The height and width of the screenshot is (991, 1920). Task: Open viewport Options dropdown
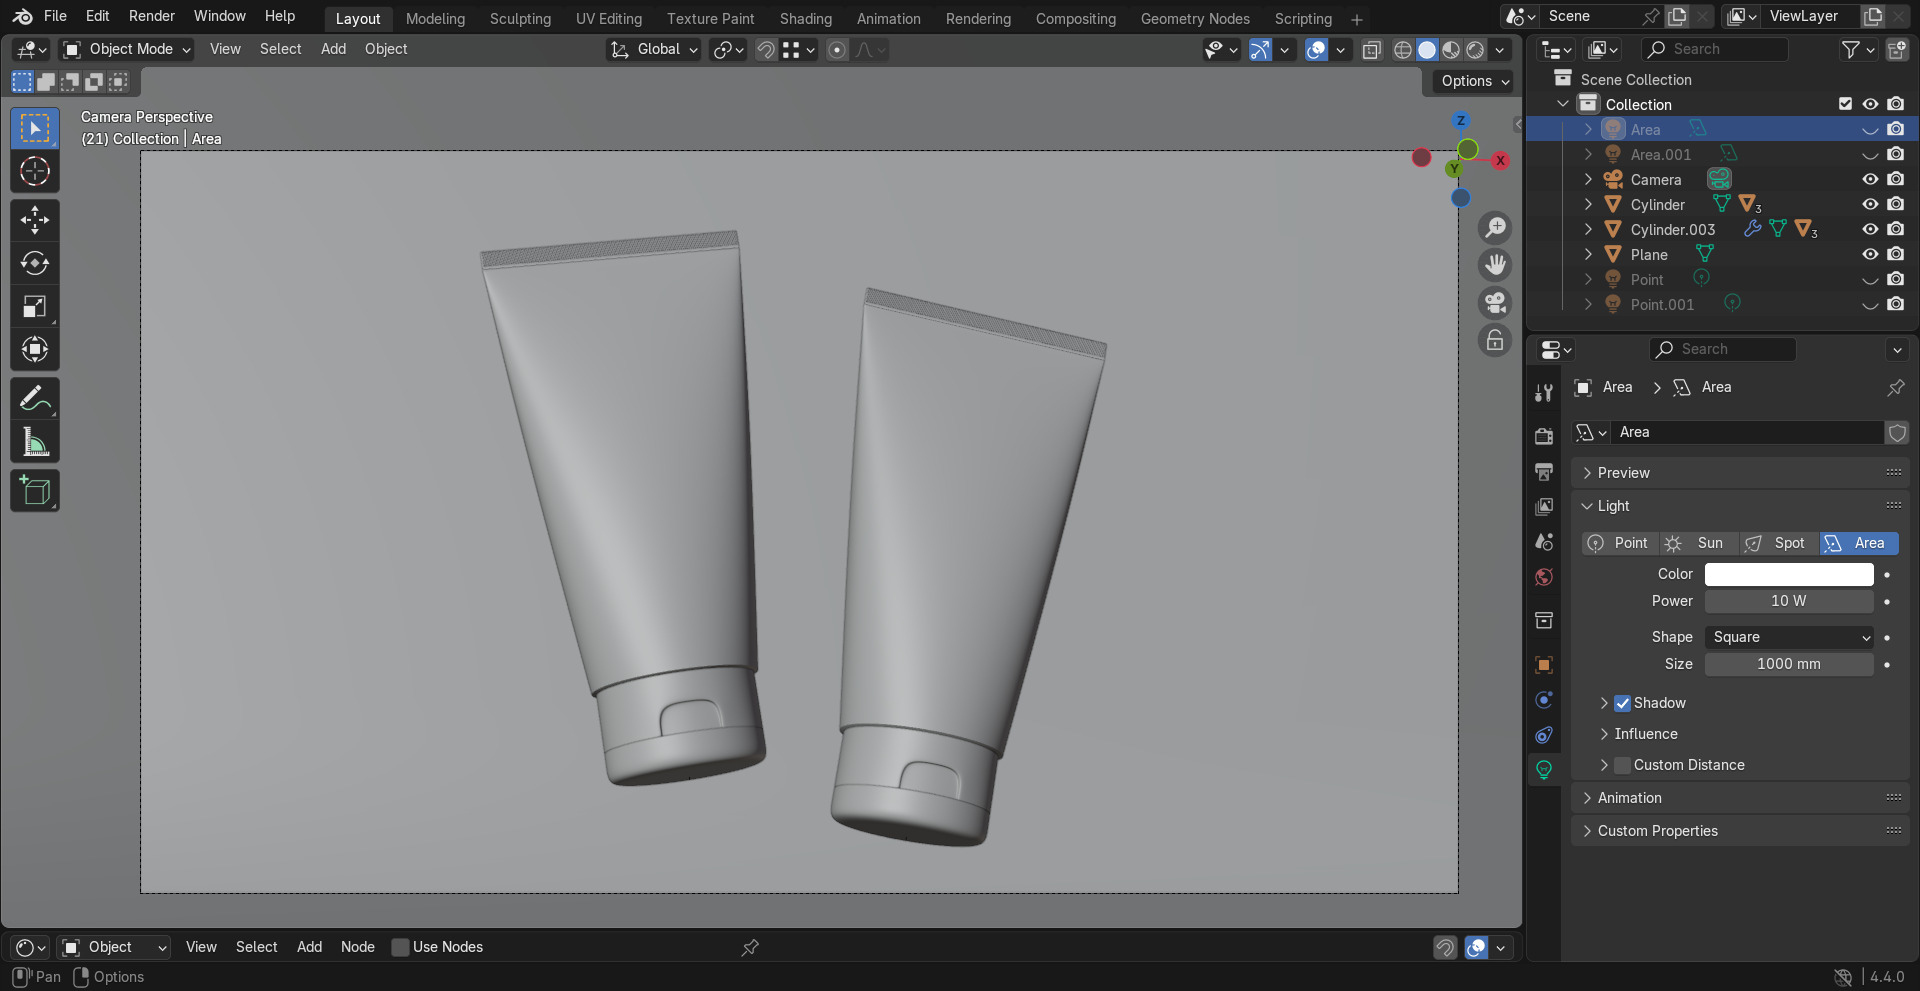click(x=1476, y=81)
